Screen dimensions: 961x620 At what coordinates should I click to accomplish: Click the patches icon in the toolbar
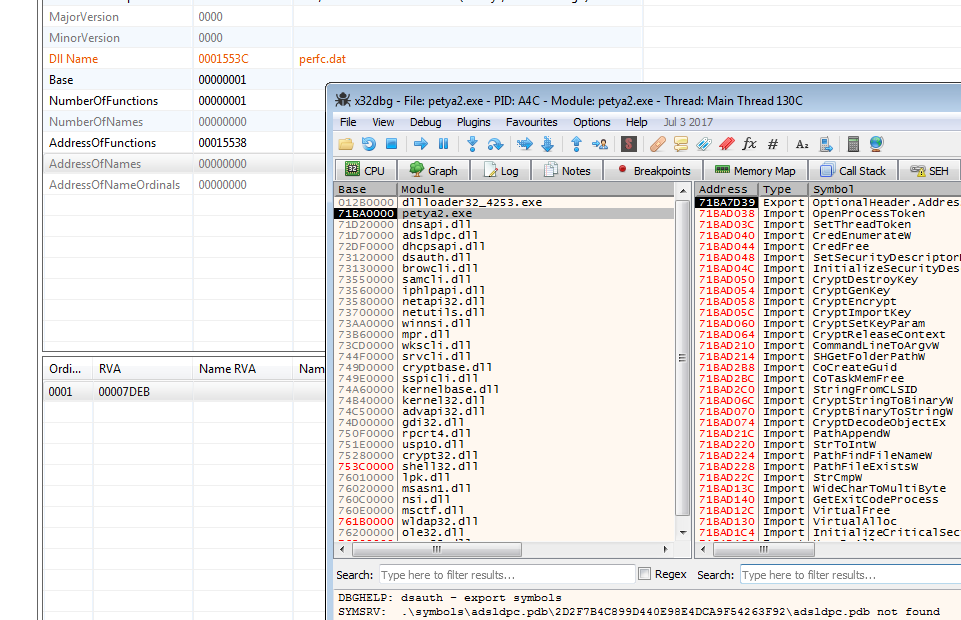657,144
